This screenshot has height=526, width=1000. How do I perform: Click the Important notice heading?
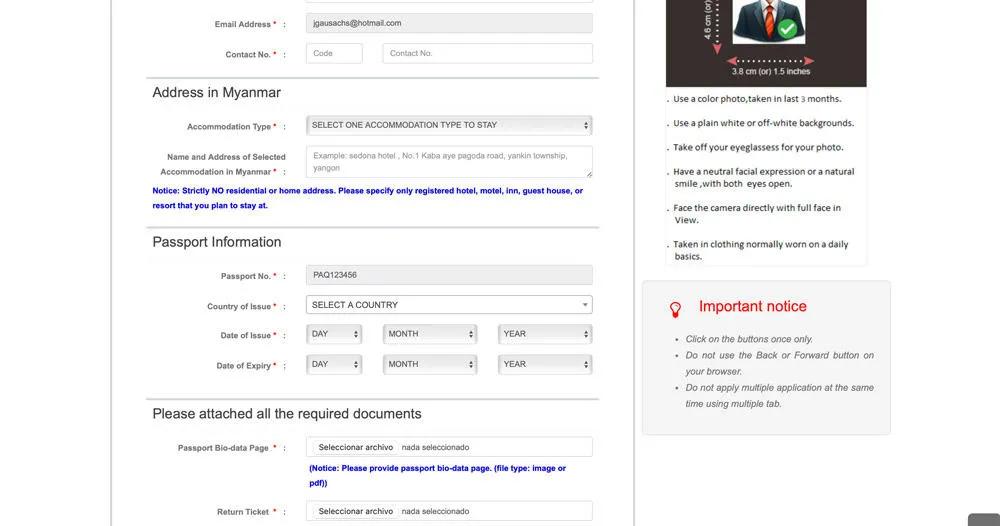(x=753, y=307)
